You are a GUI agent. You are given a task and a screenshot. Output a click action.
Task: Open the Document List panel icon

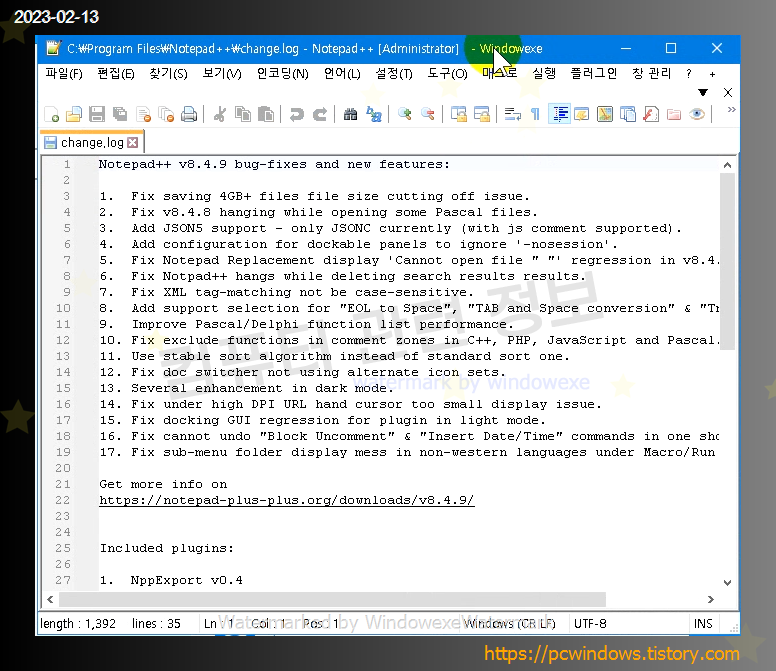click(628, 114)
